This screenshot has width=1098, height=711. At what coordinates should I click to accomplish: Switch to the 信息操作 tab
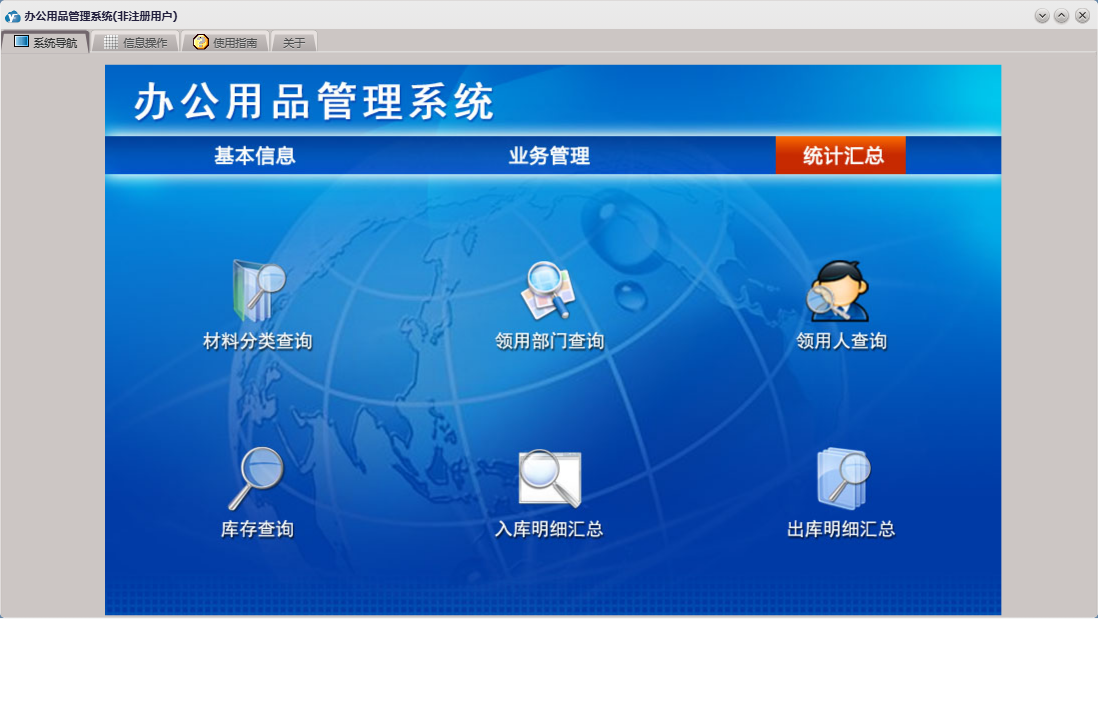[136, 42]
